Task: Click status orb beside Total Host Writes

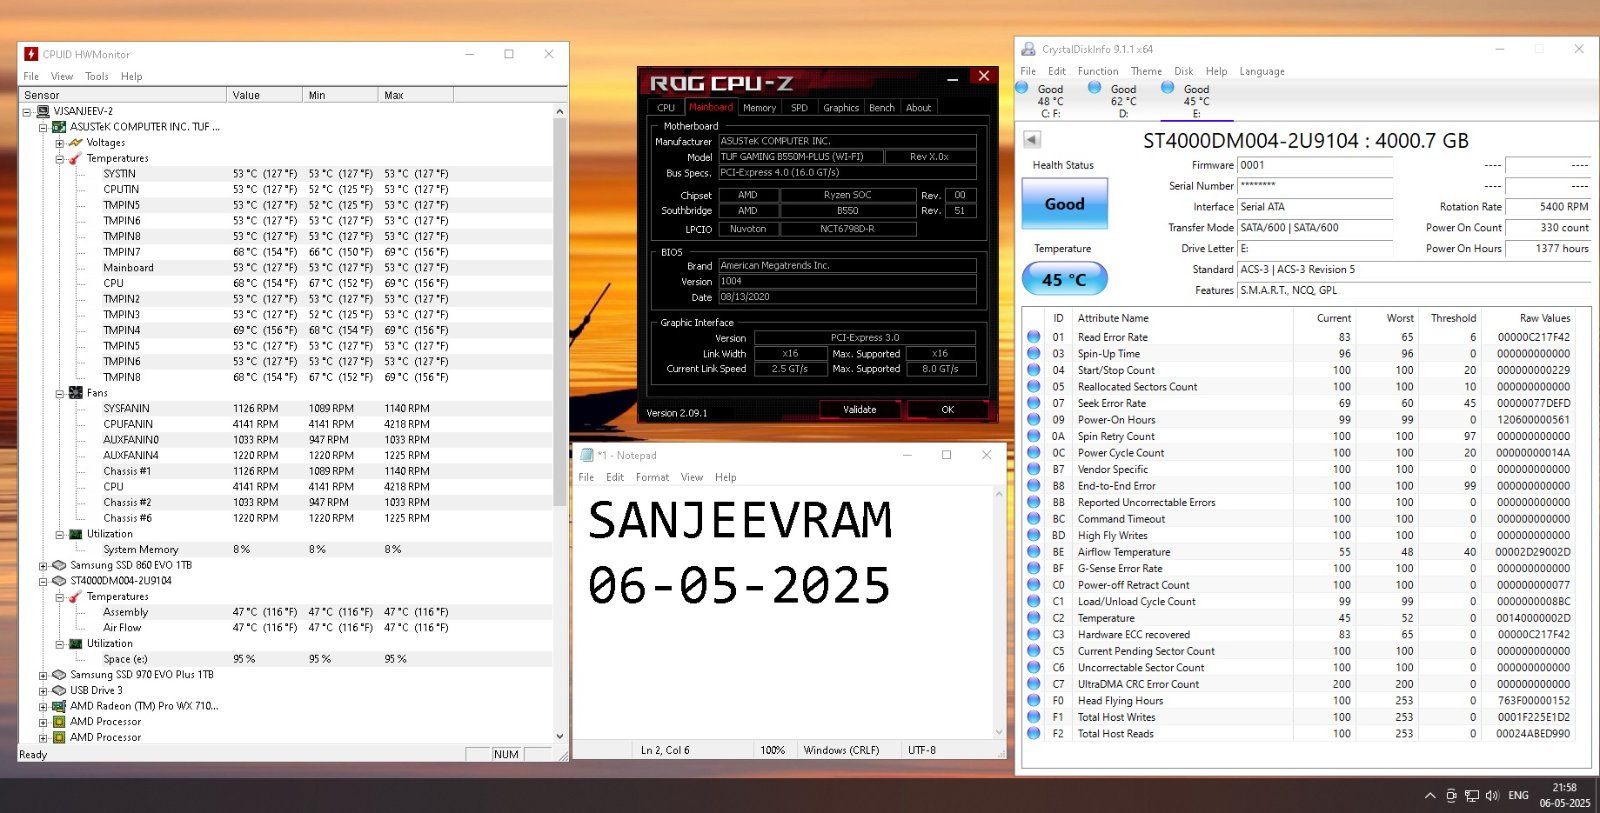Action: point(1034,716)
